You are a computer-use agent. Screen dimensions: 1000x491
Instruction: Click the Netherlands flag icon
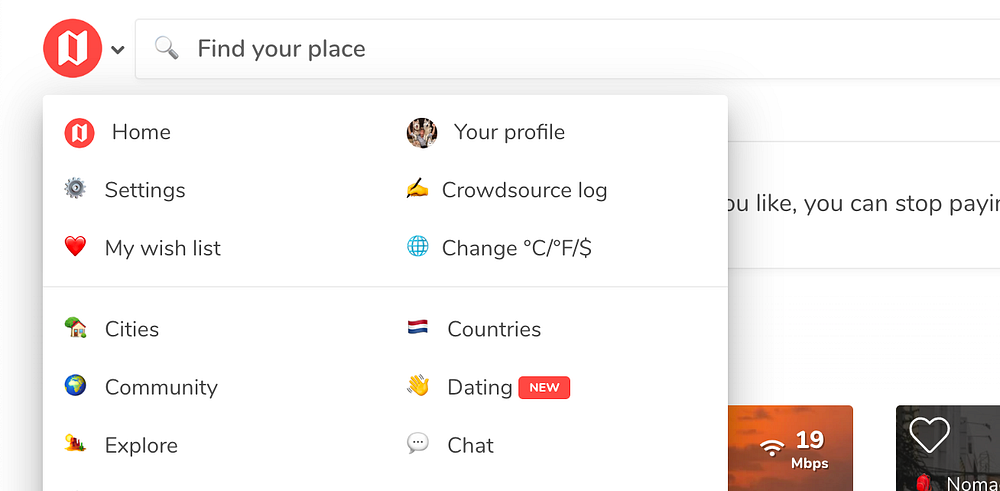(x=417, y=328)
